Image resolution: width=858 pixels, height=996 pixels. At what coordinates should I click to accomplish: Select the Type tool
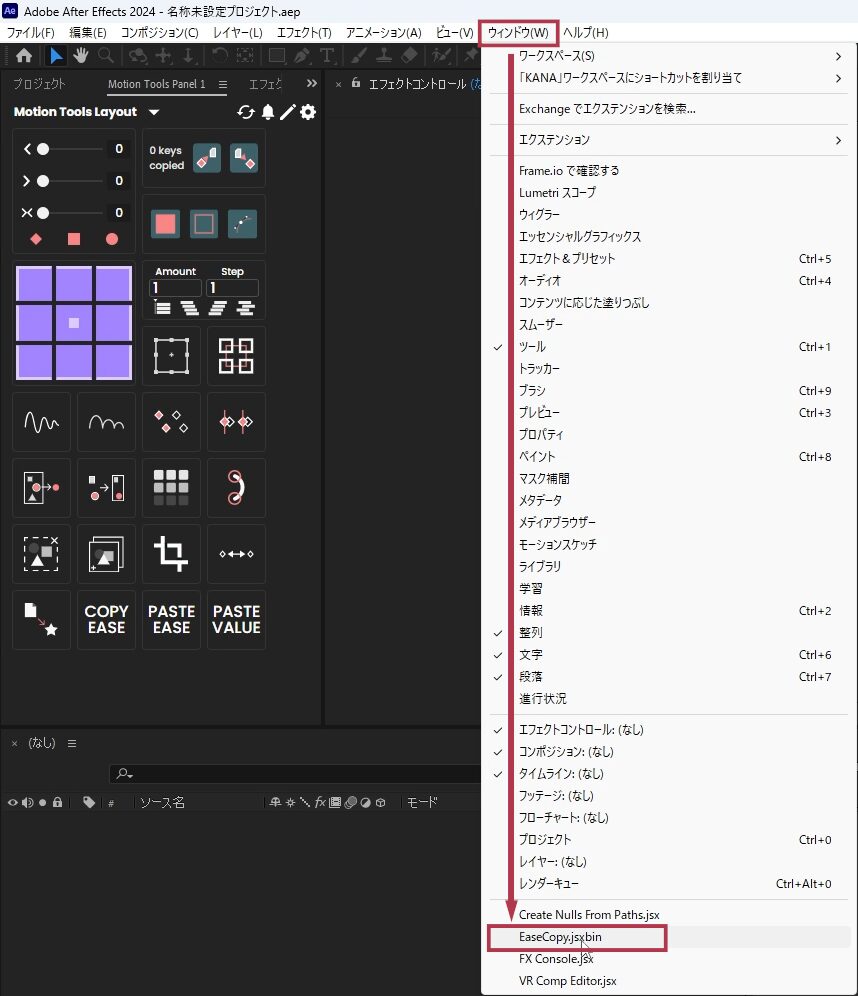point(327,56)
